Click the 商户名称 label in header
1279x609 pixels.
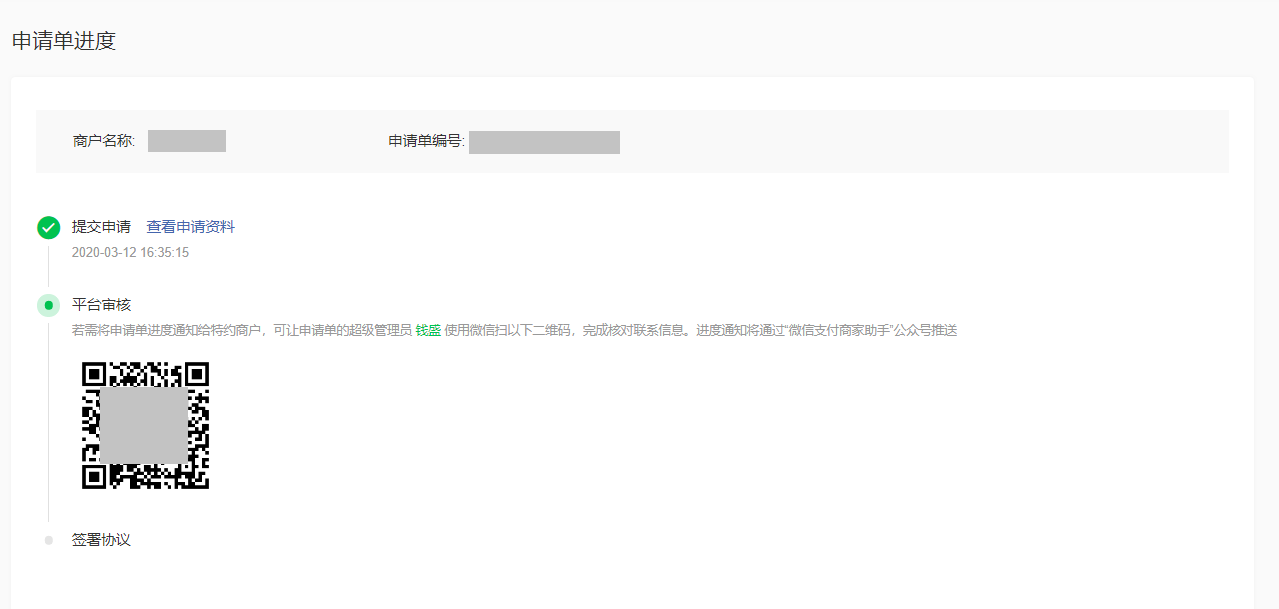(x=105, y=141)
